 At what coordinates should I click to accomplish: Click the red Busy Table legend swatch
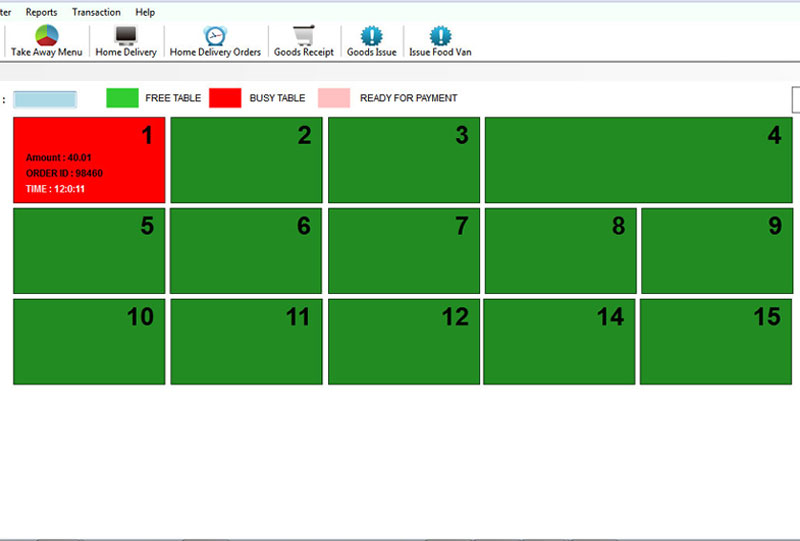(225, 98)
